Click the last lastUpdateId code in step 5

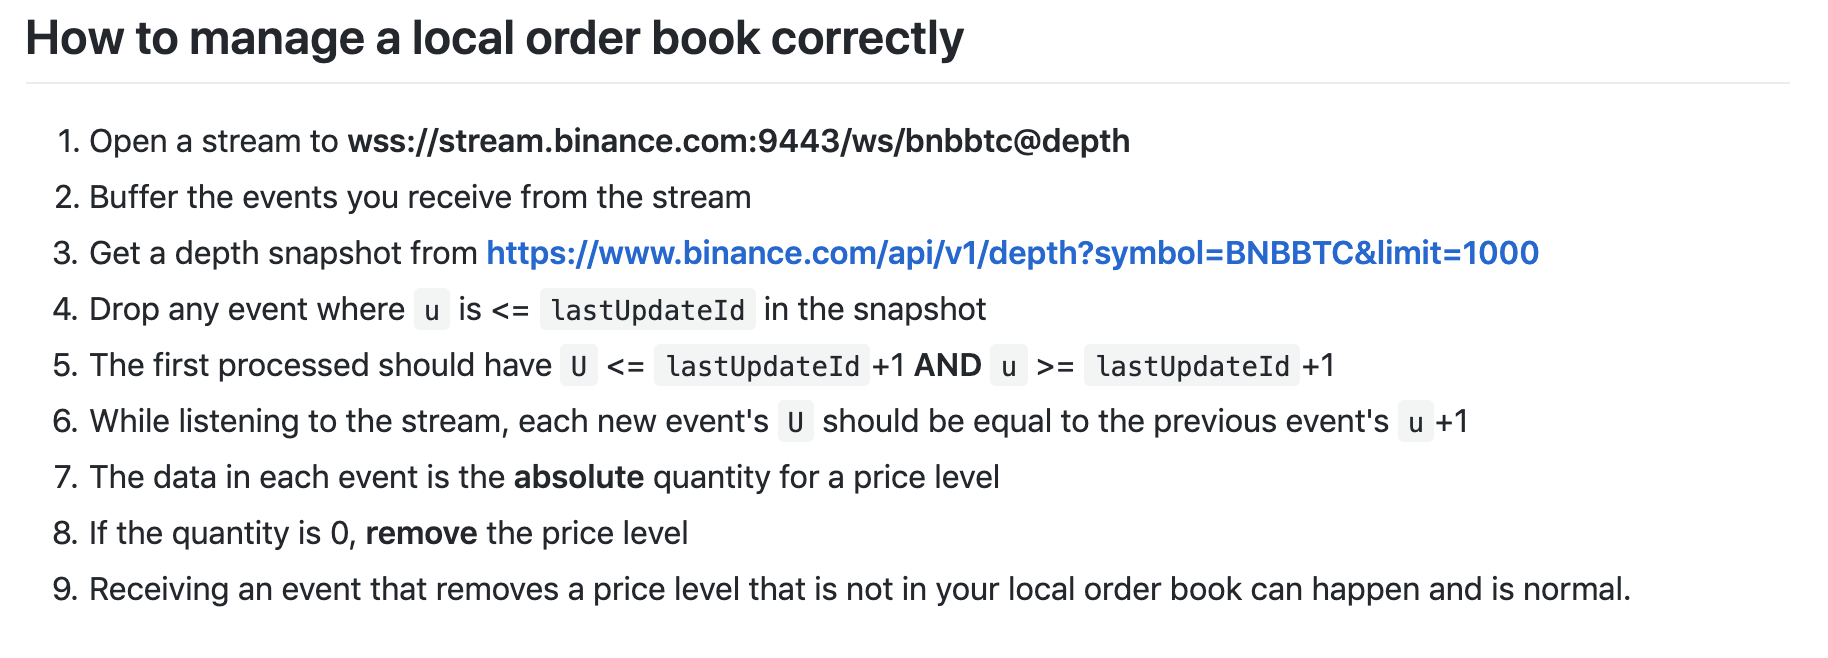(1193, 366)
